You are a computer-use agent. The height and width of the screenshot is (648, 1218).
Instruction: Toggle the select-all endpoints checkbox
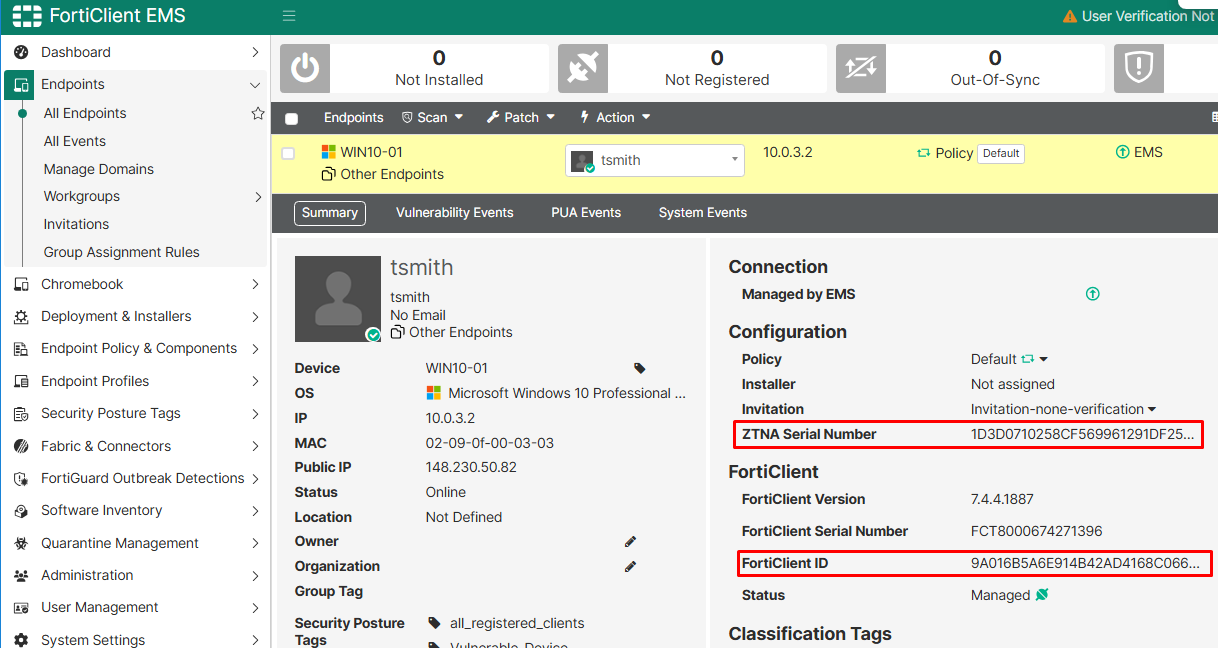coord(291,117)
